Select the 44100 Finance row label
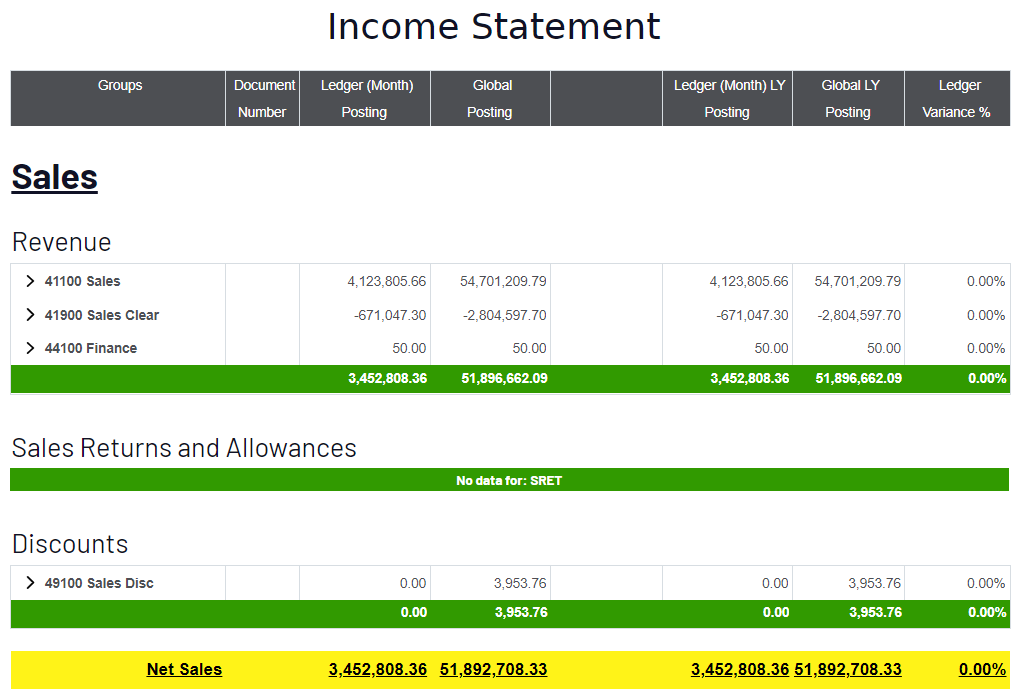The width and height of the screenshot is (1019, 699). [x=91, y=348]
